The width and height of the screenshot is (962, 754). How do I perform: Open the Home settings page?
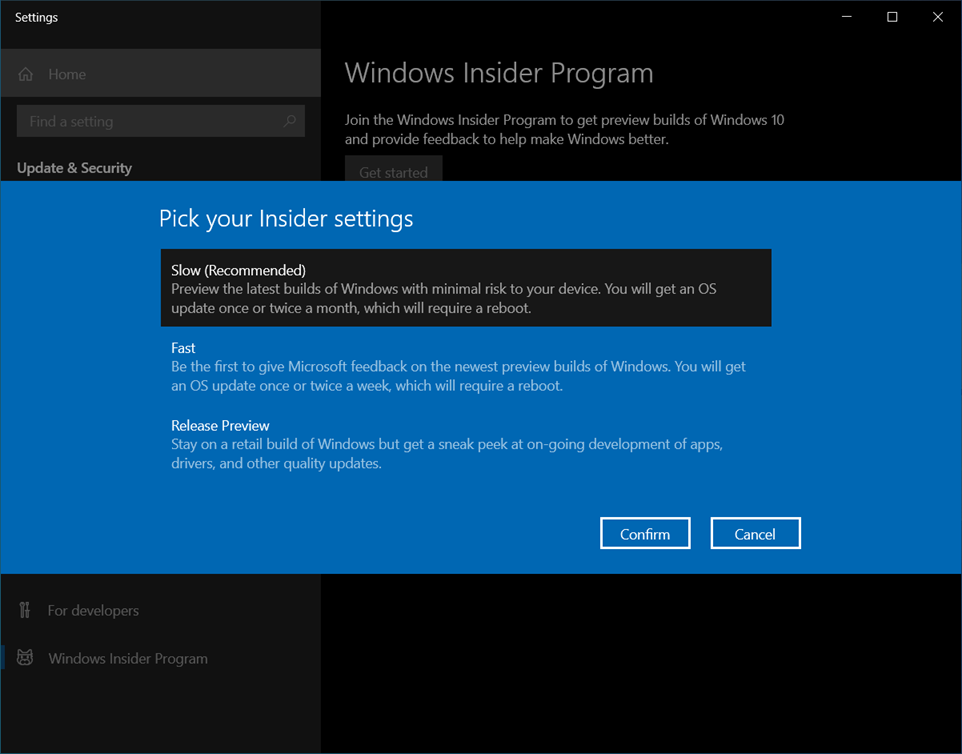pos(160,74)
